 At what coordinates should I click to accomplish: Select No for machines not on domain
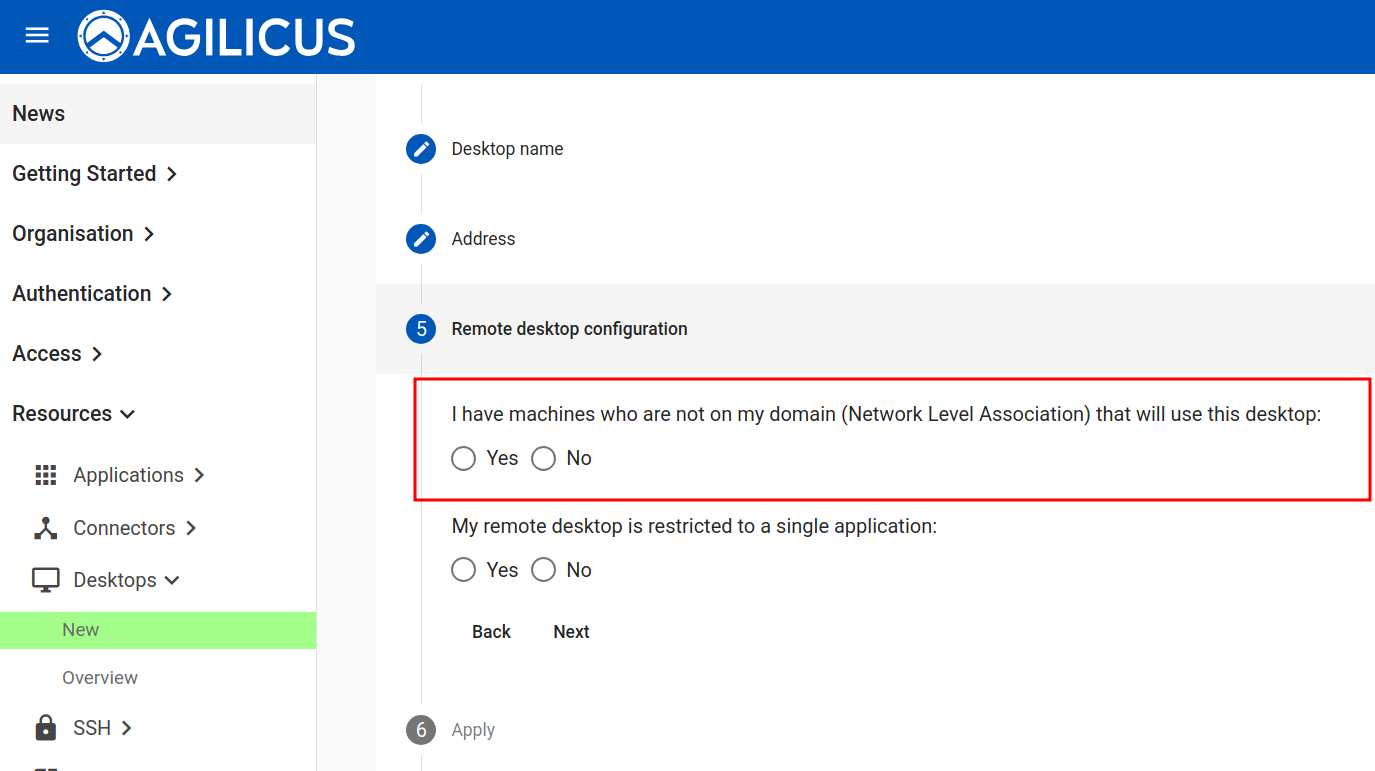click(x=543, y=458)
